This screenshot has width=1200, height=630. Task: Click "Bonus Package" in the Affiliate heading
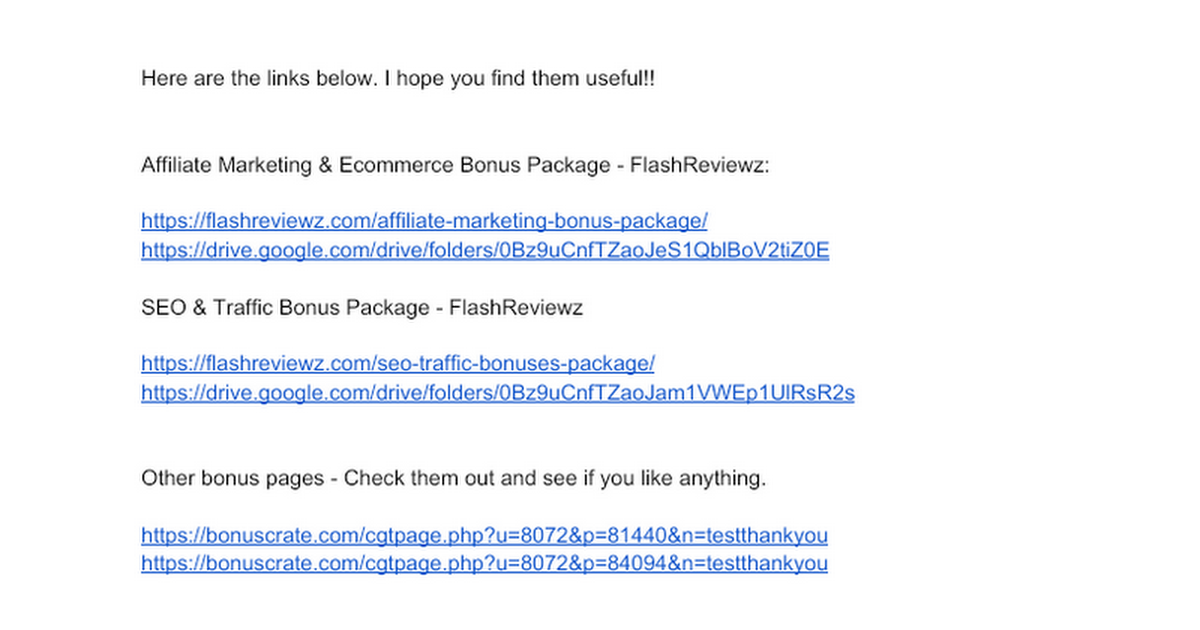point(535,165)
